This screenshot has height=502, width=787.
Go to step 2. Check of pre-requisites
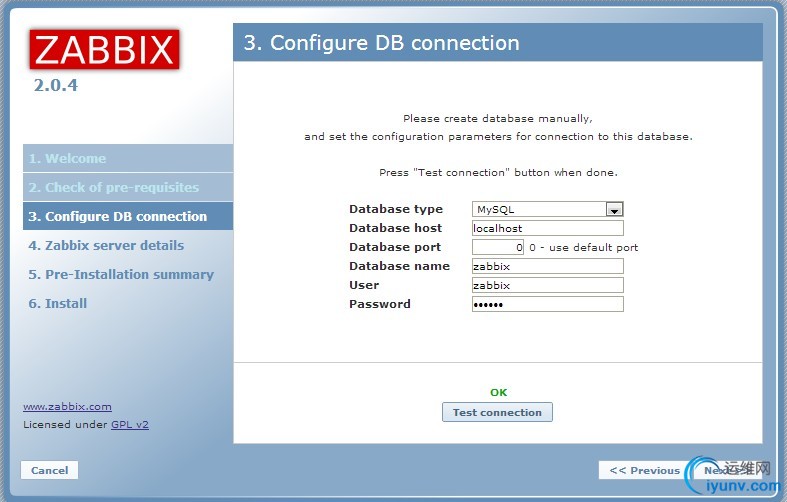tap(128, 187)
